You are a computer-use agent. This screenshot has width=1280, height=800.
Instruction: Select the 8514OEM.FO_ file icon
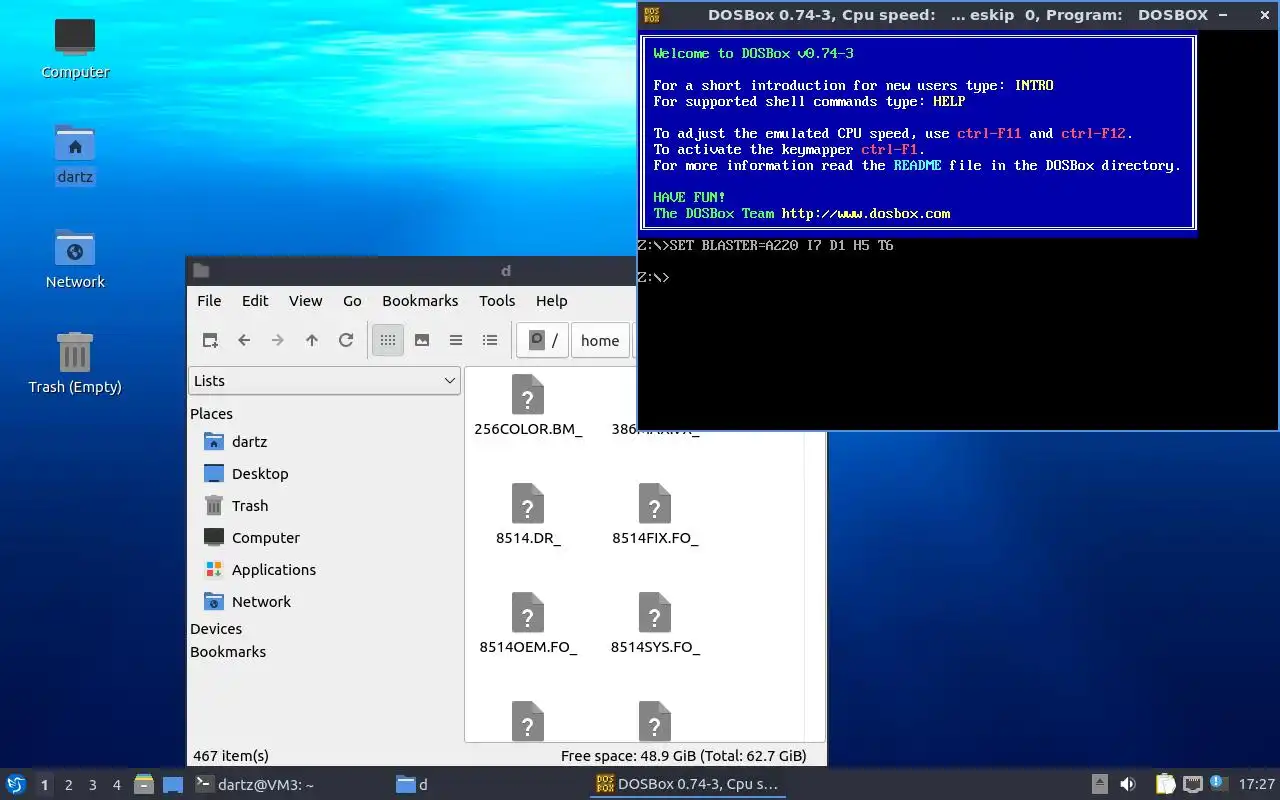pos(528,612)
